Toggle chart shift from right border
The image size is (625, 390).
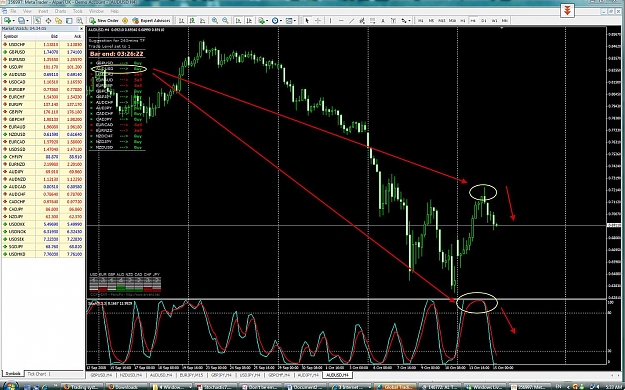pyautogui.click(x=249, y=20)
